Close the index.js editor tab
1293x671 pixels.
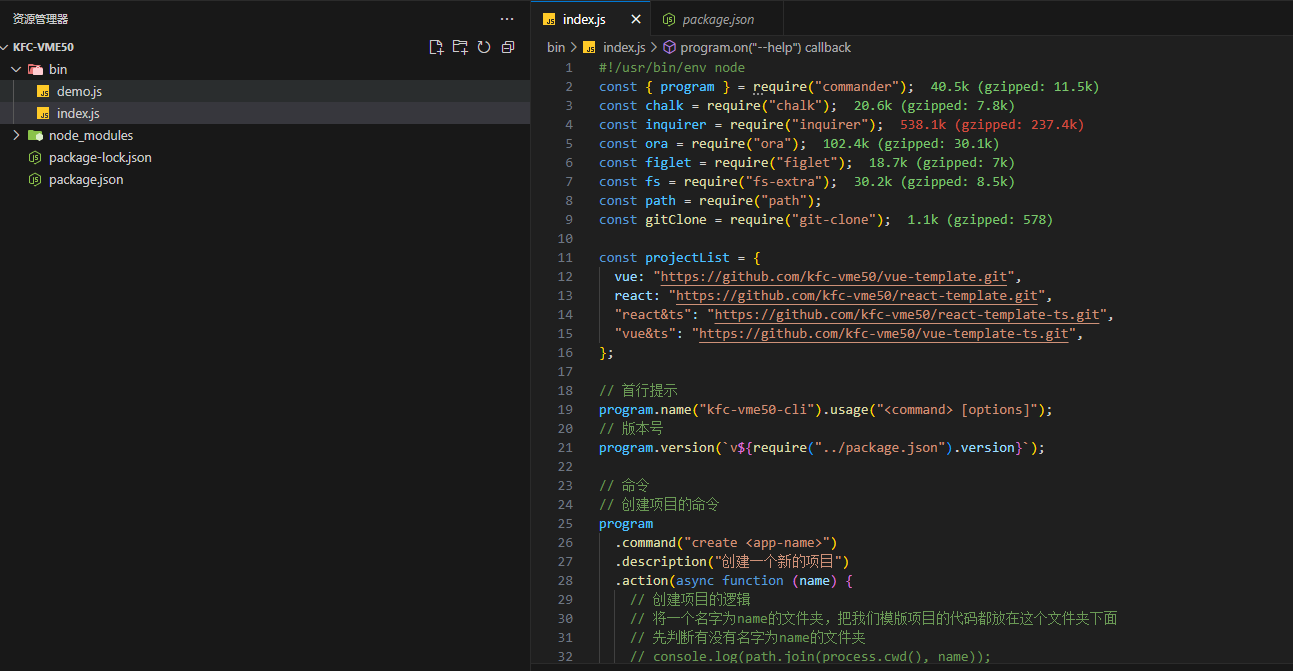[636, 19]
